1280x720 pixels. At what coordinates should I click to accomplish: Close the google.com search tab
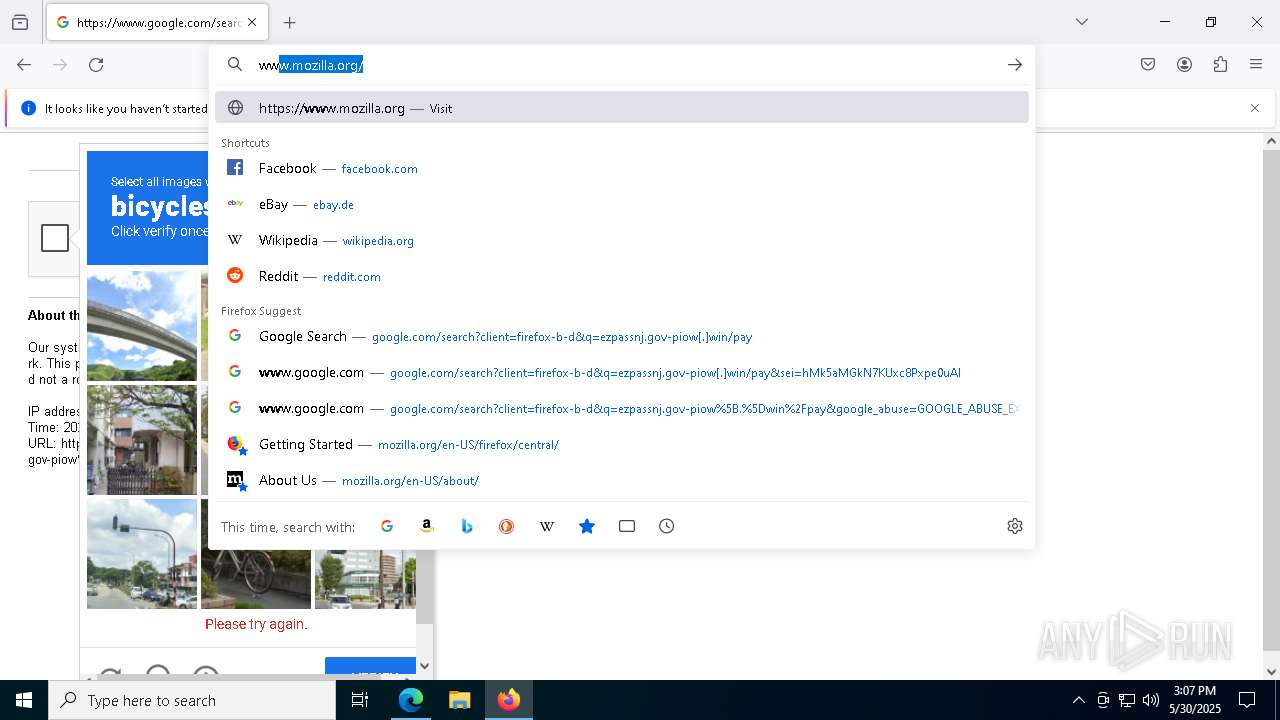pos(252,22)
